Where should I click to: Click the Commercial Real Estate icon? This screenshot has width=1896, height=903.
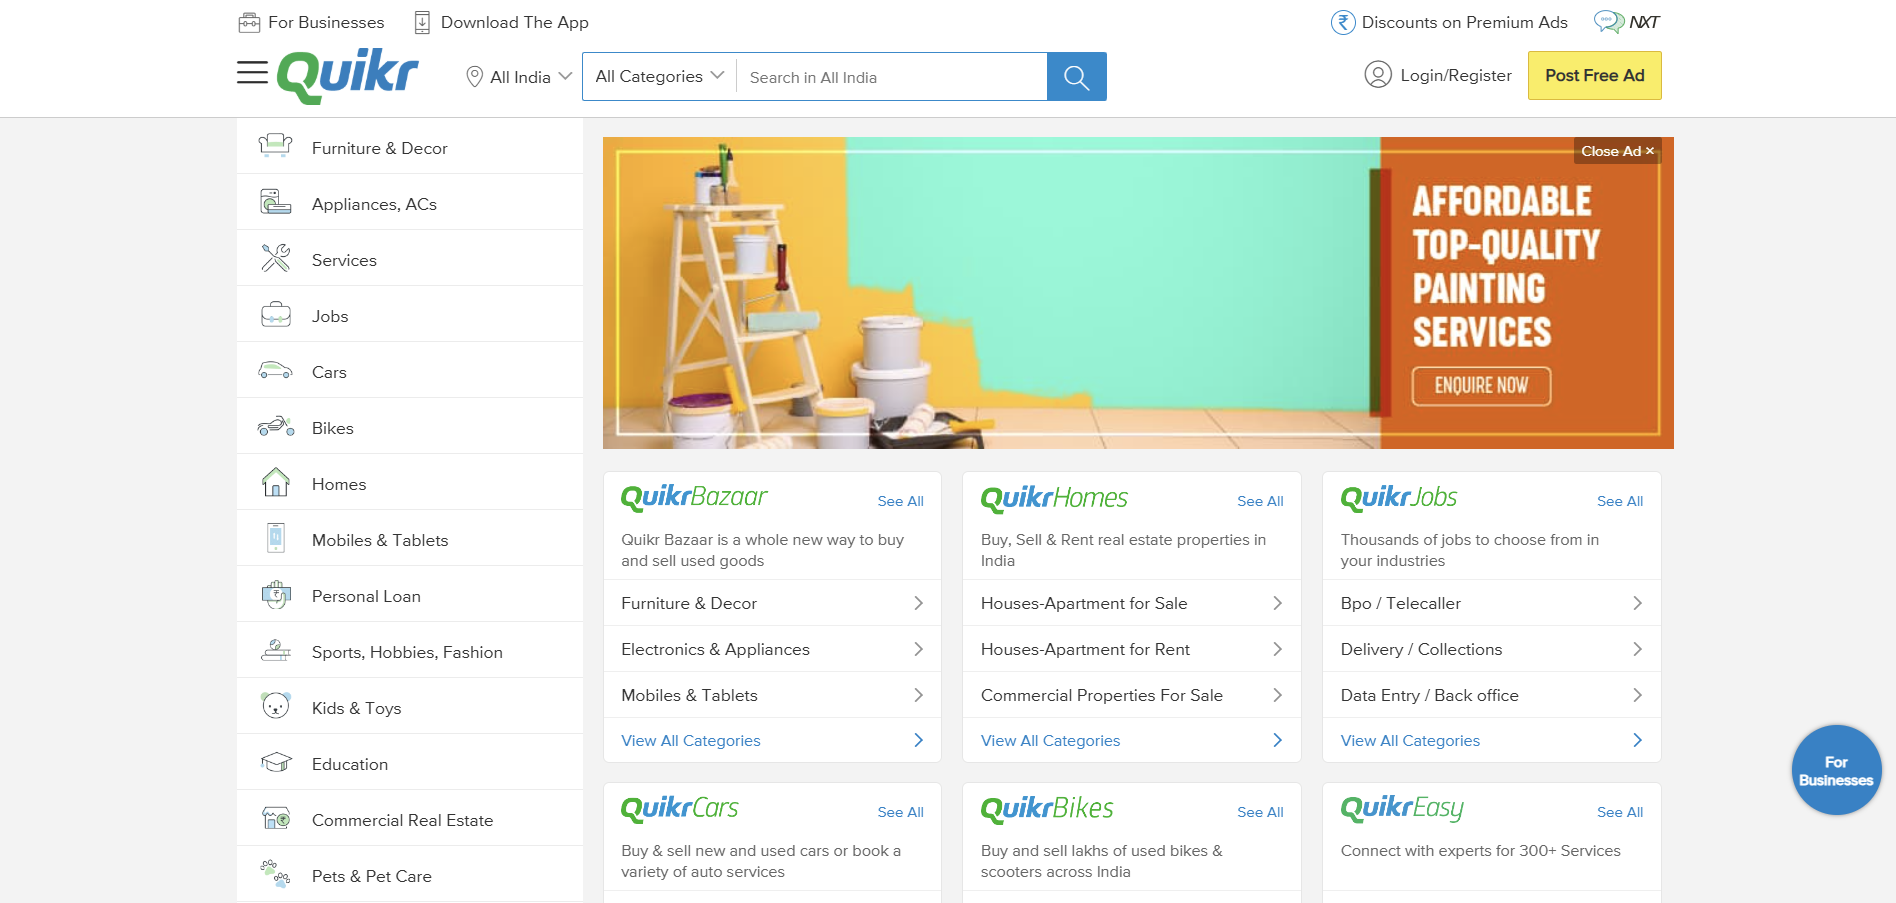(x=276, y=818)
